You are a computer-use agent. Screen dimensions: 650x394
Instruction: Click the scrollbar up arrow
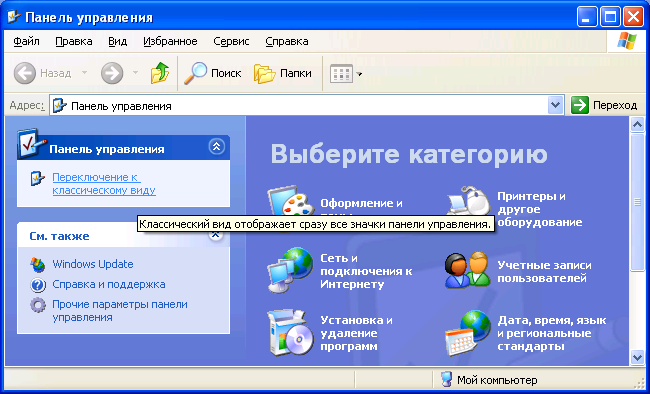coord(637,124)
